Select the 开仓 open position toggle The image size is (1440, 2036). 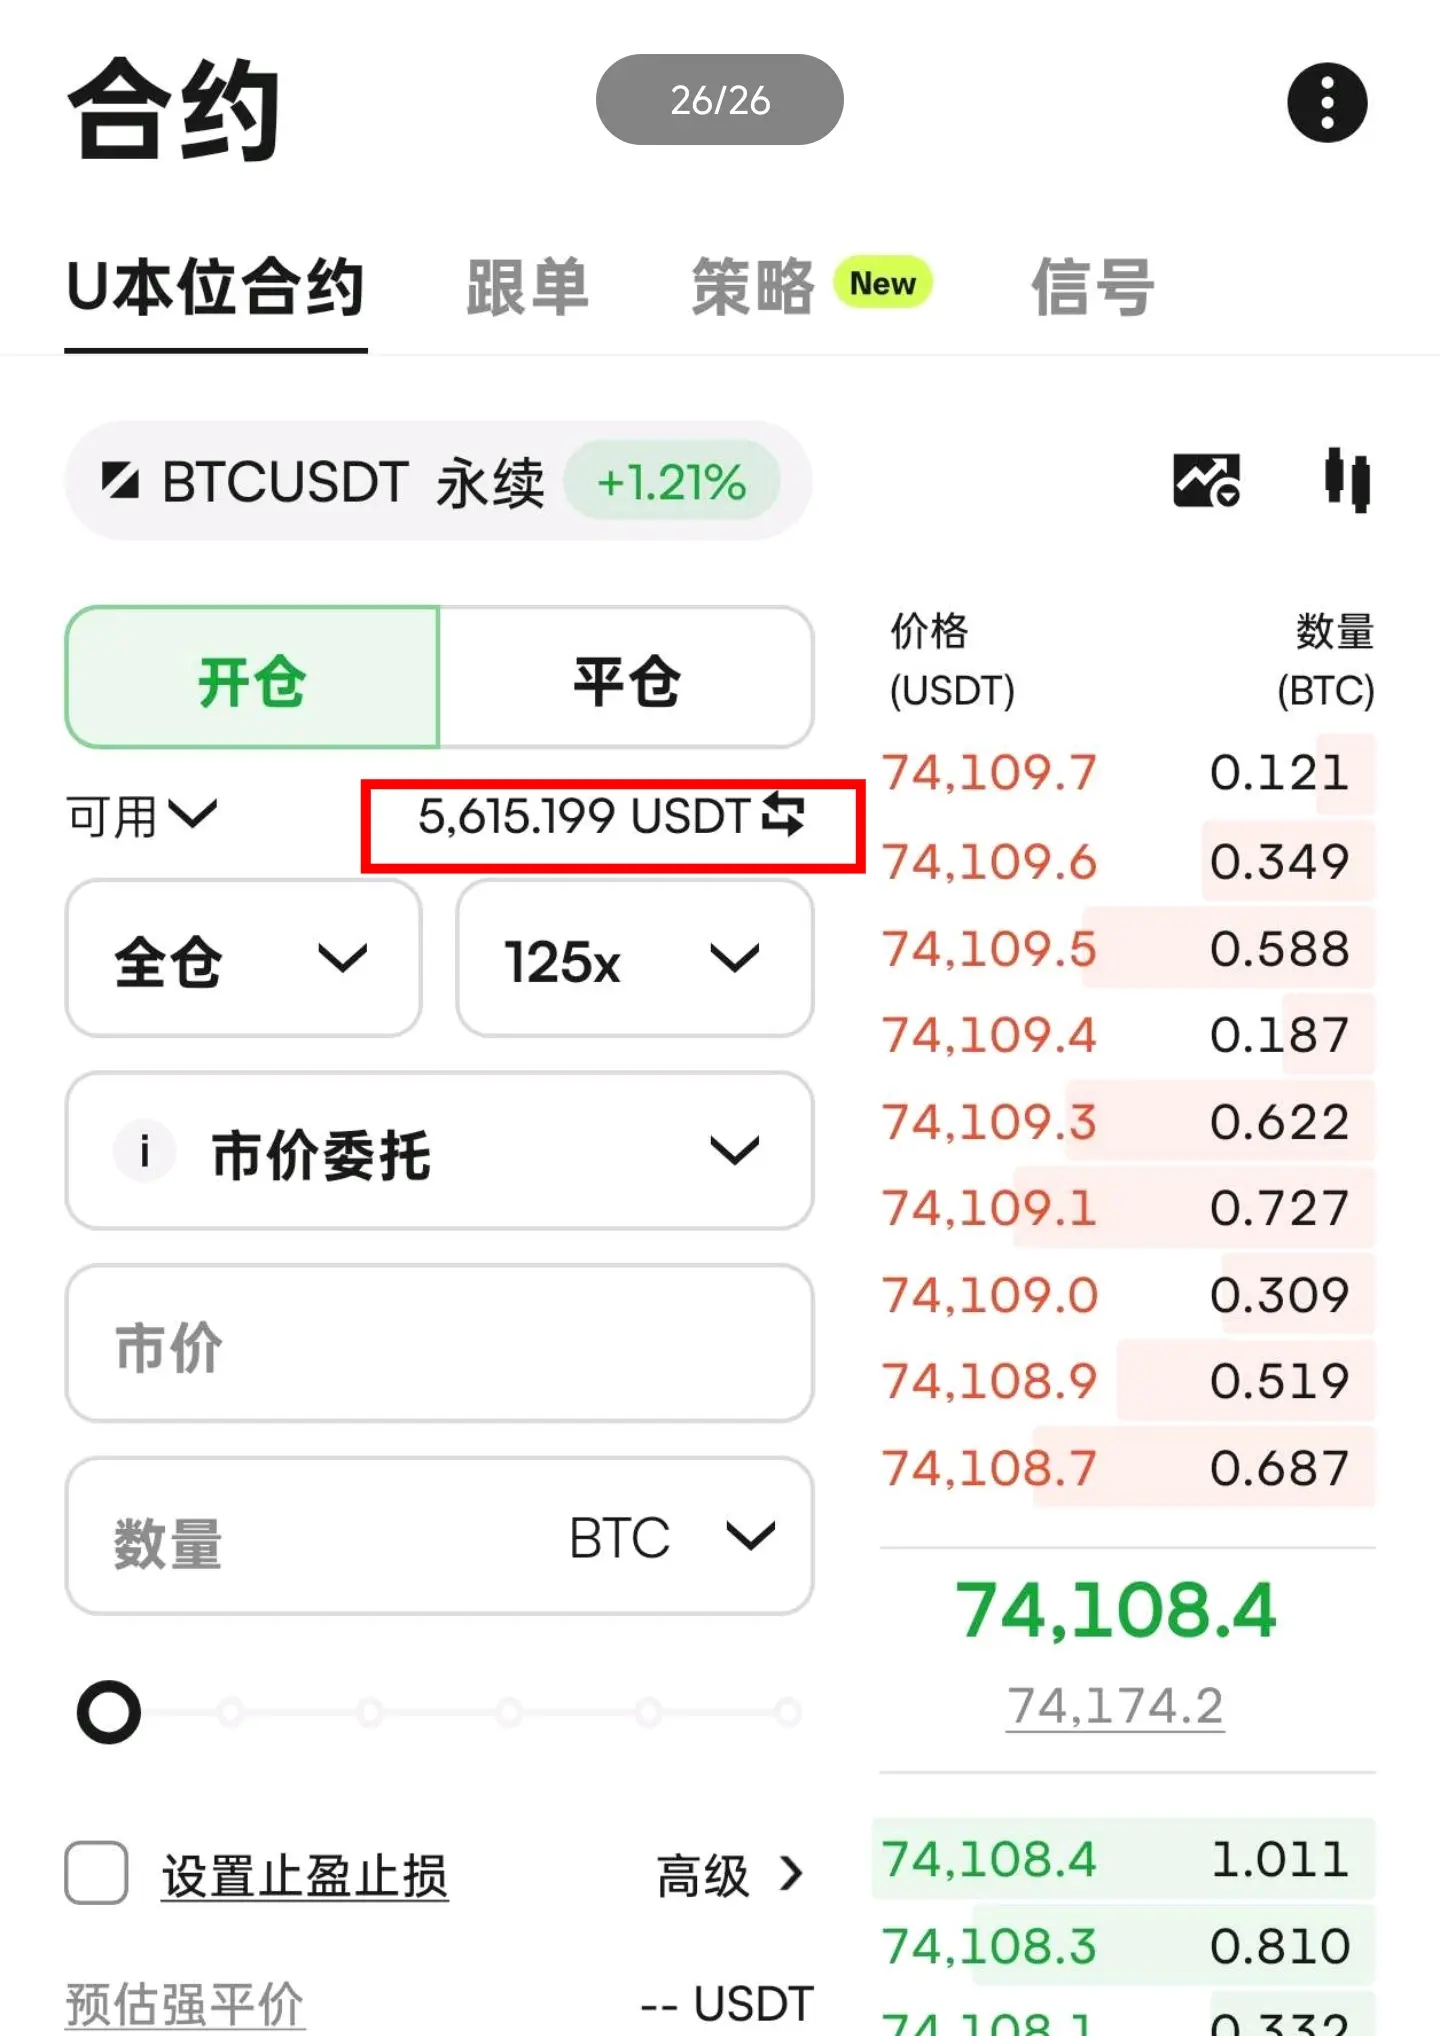pos(252,678)
